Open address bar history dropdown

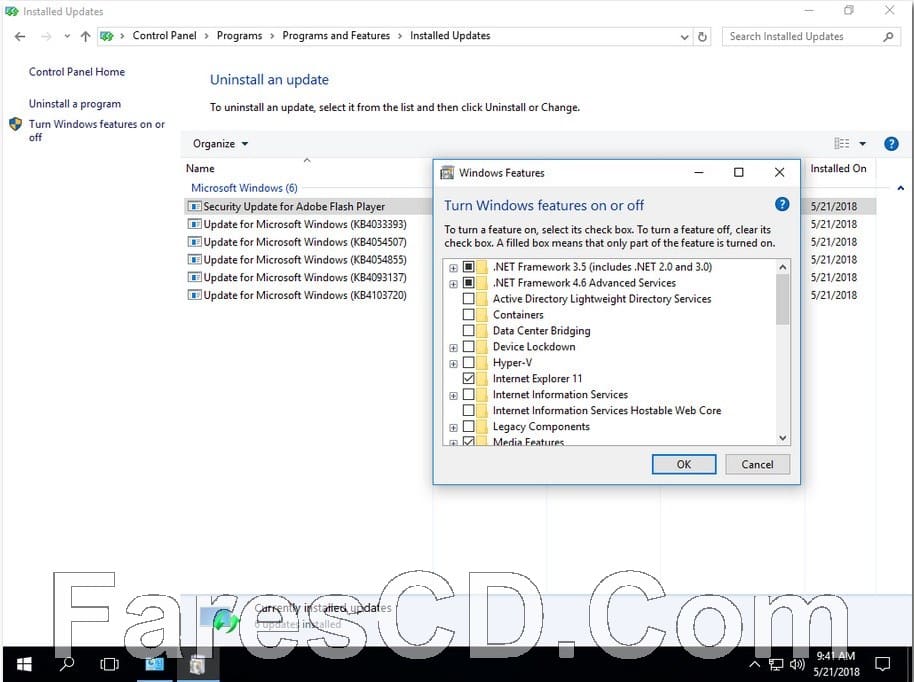point(684,37)
